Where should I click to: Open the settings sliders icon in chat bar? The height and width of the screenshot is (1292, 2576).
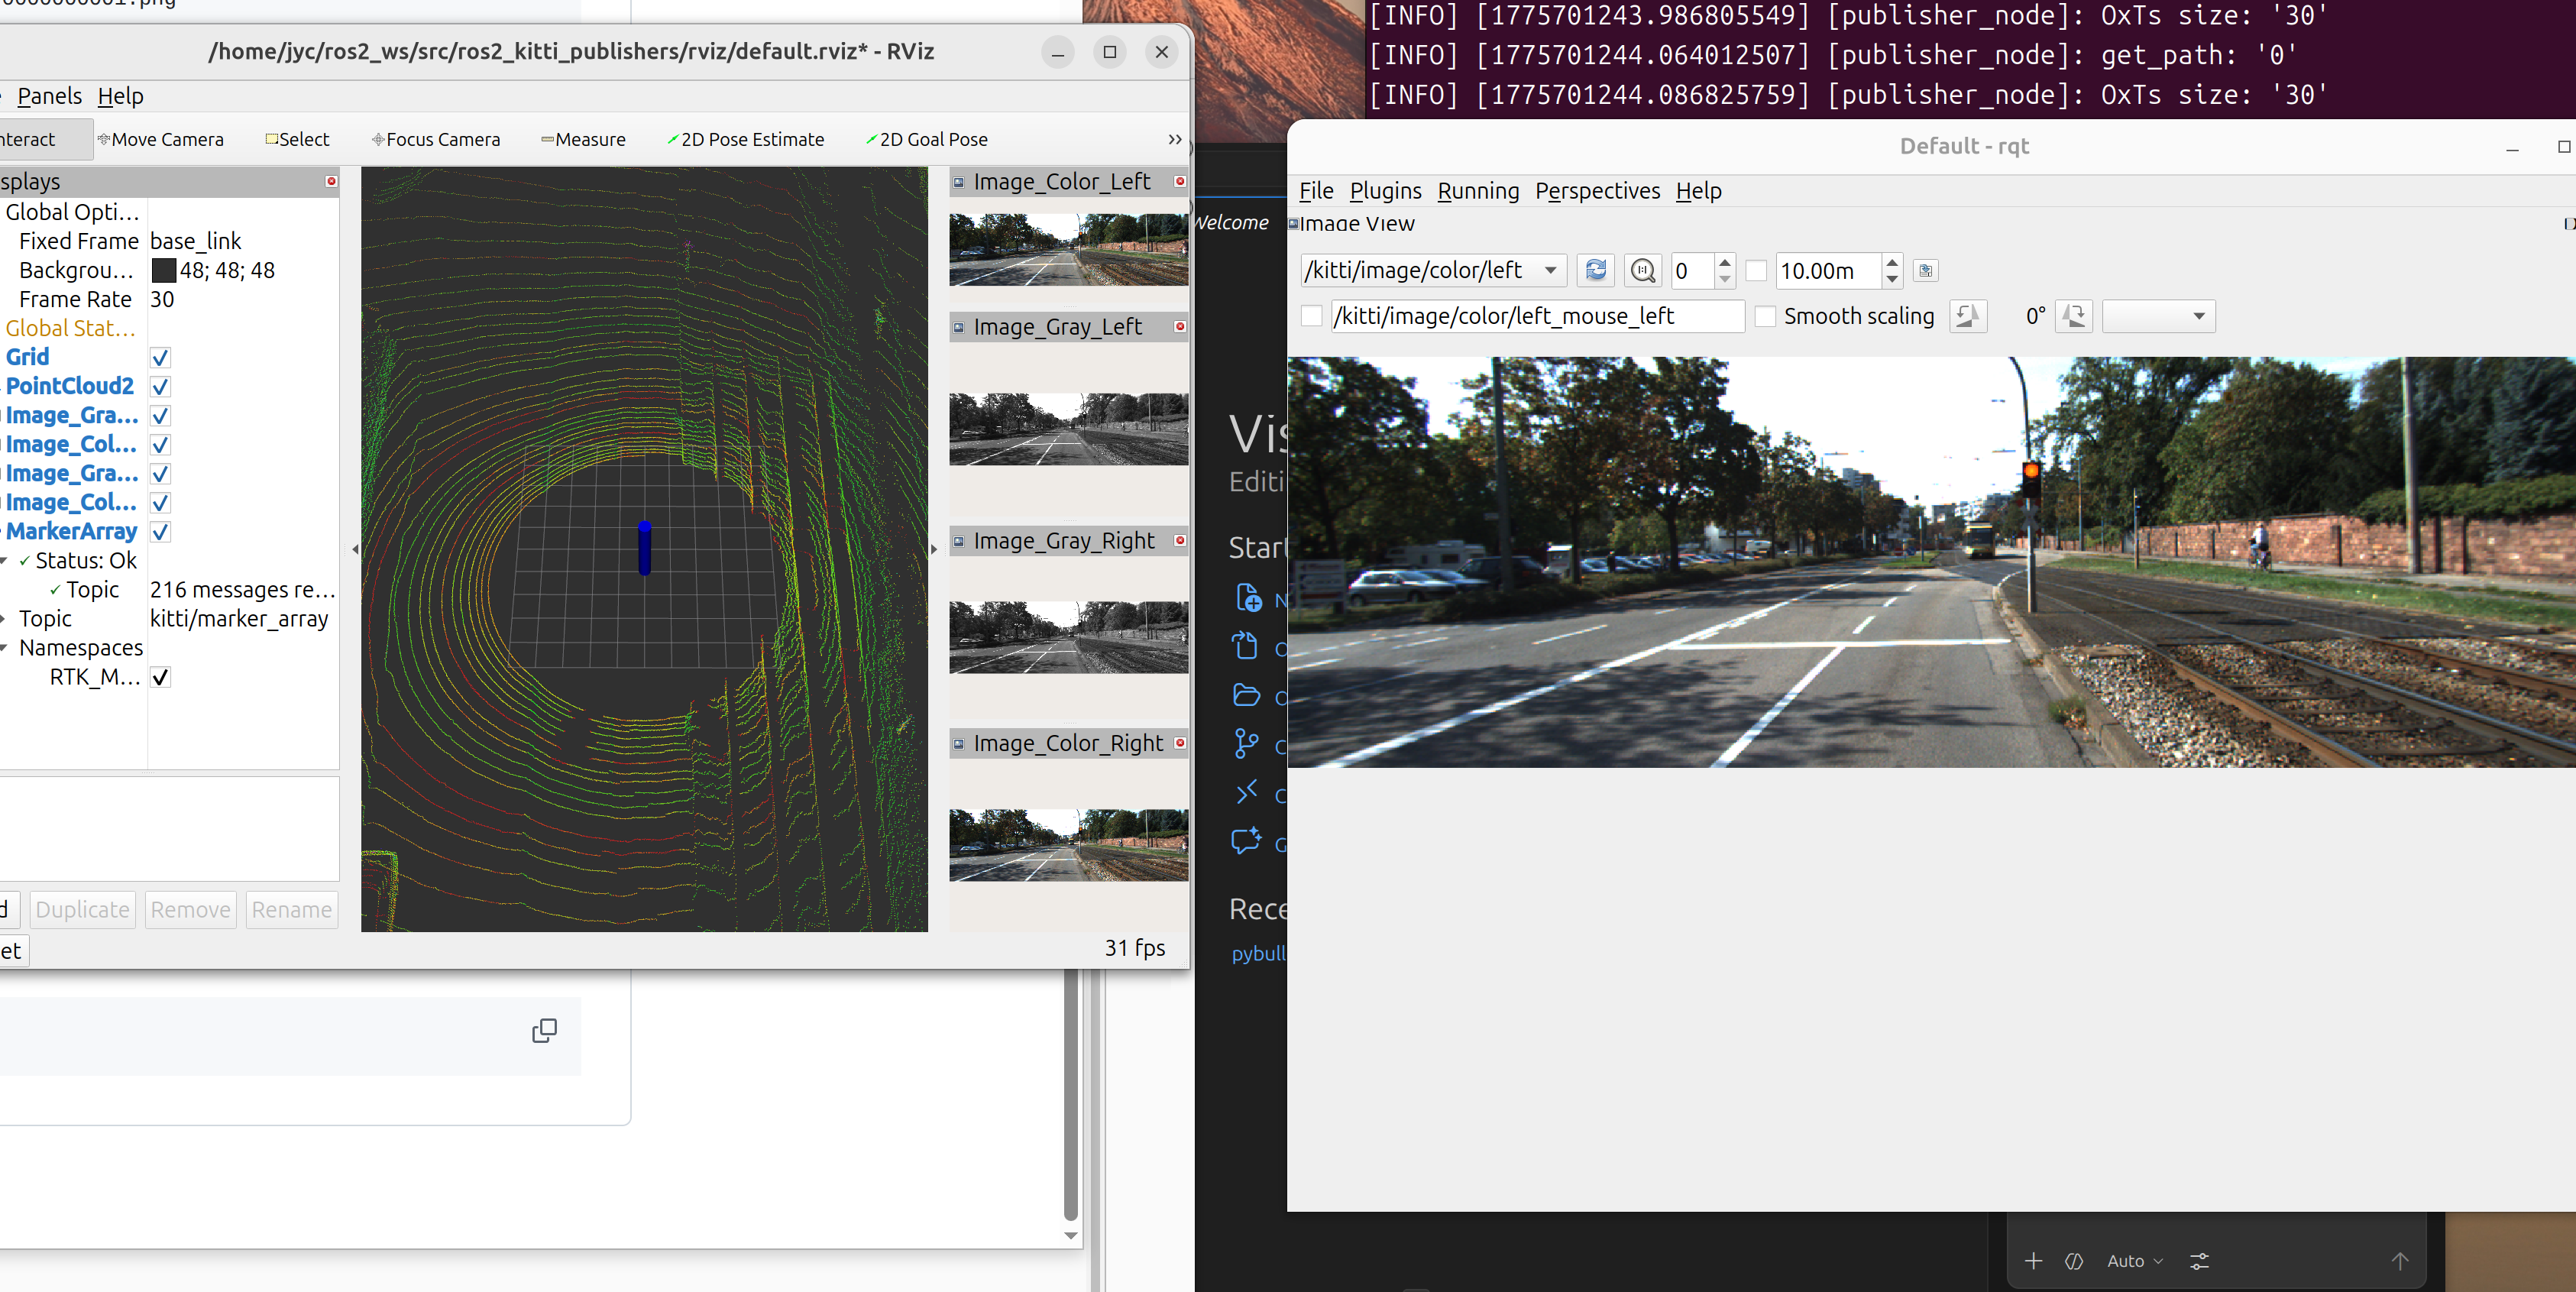coord(2199,1261)
